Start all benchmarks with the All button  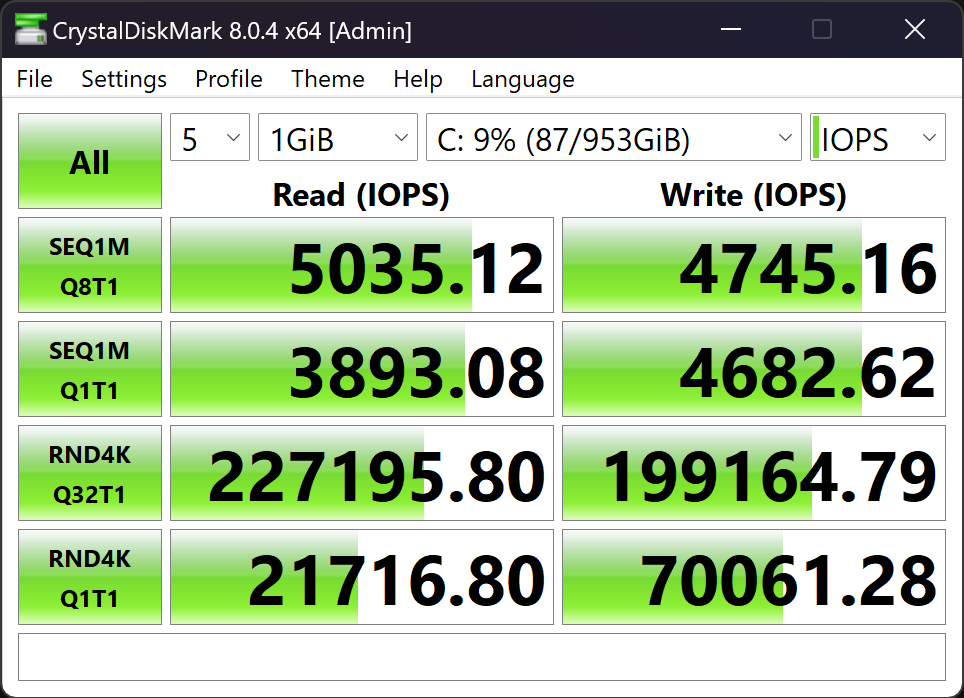pos(90,161)
